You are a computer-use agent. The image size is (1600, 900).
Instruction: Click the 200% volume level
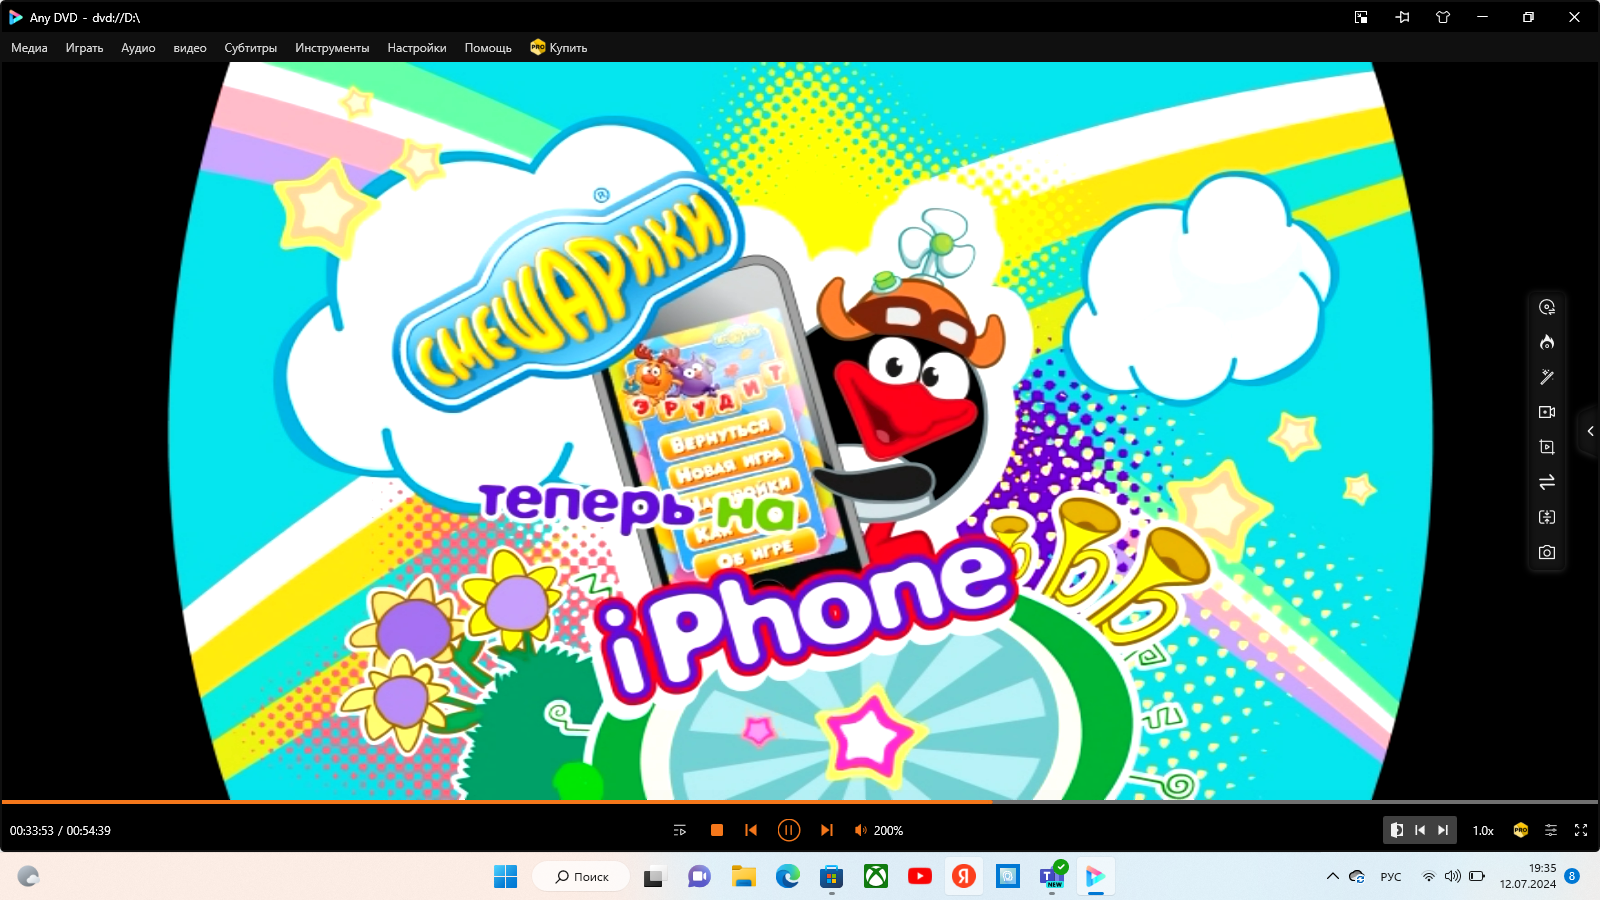(888, 831)
